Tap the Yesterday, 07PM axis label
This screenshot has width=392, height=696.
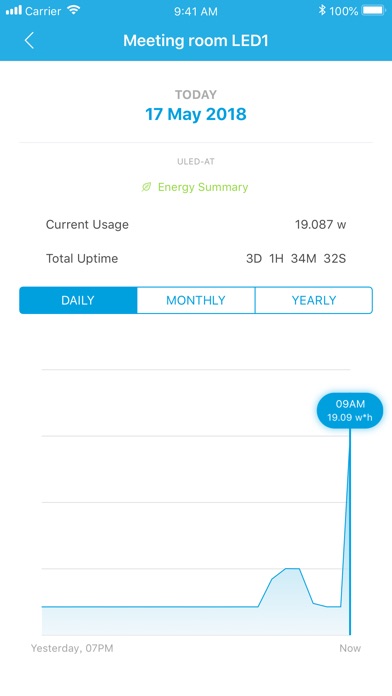click(x=72, y=648)
